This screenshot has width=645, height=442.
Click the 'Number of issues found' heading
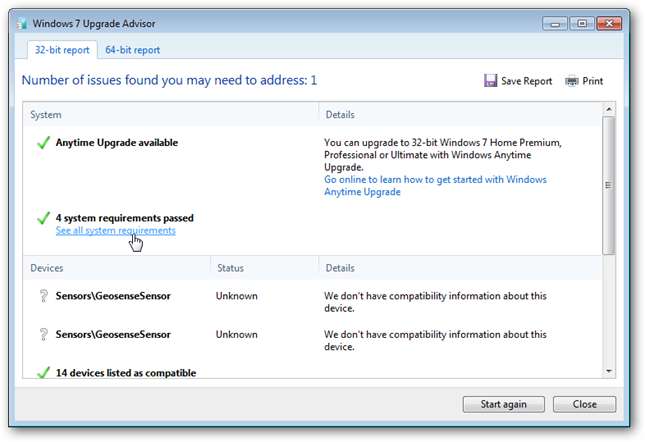169,80
